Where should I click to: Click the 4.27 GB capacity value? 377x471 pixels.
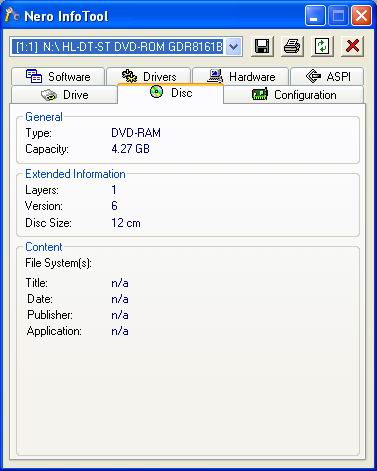tap(130, 149)
